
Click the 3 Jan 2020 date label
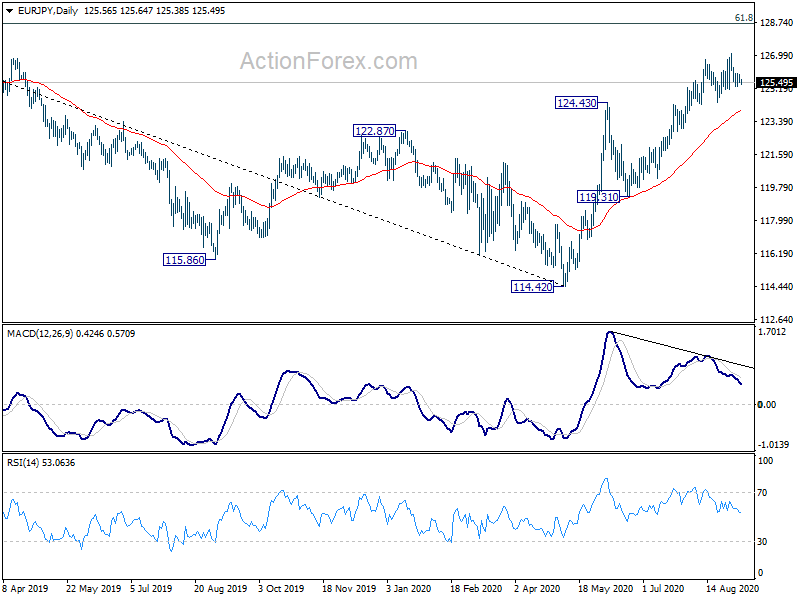click(x=409, y=589)
